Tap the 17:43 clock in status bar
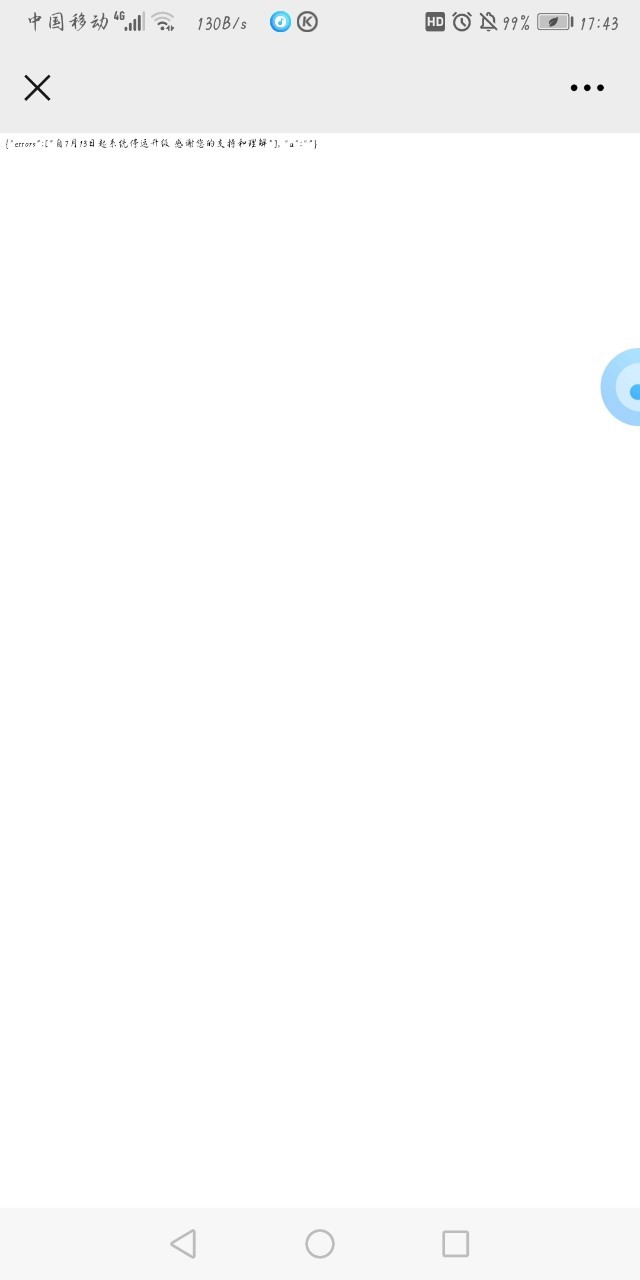Viewport: 640px width, 1280px height. coord(599,23)
